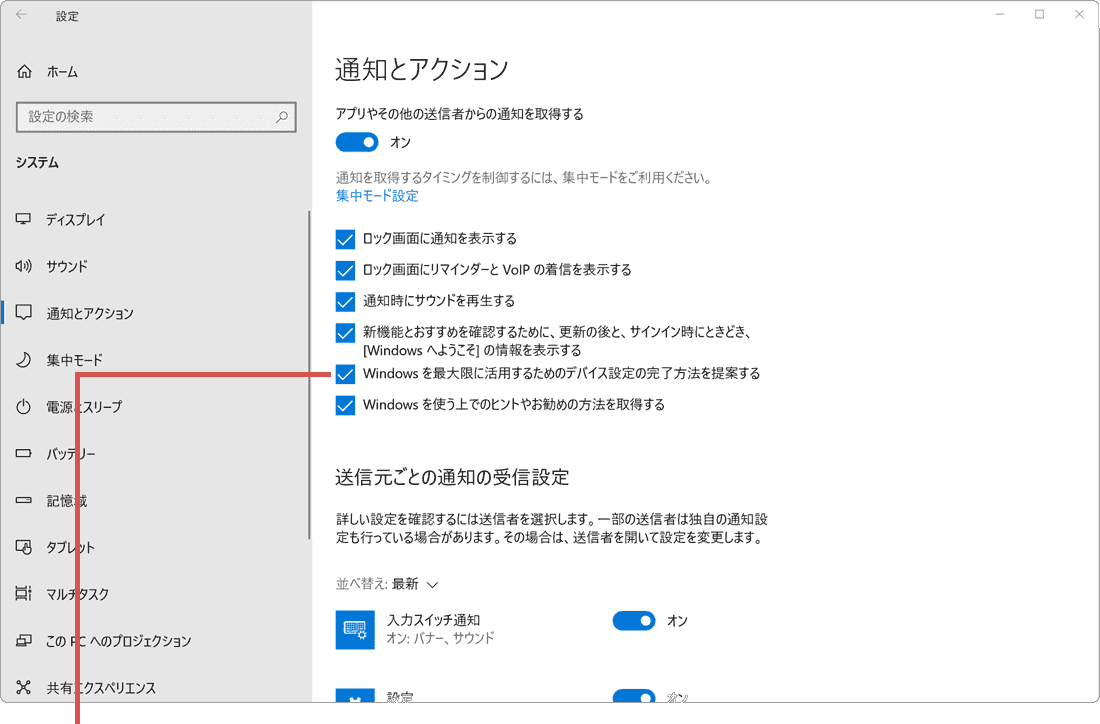The image size is (1100, 724).
Task: Uncheck ロック画面に通知を表示する
Action: [345, 238]
